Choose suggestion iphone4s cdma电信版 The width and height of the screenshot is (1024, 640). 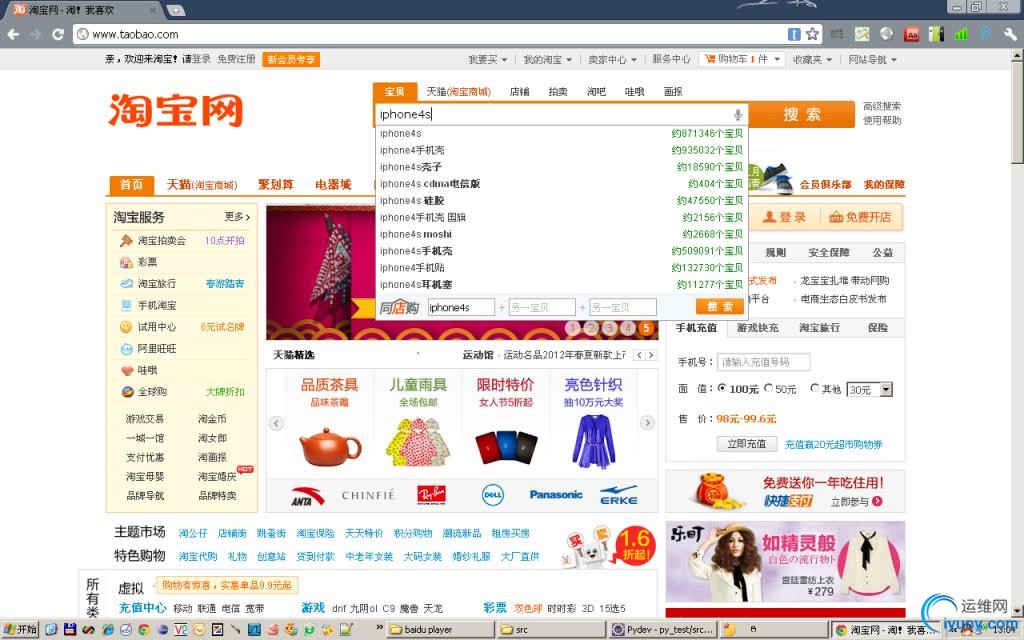click(561, 184)
